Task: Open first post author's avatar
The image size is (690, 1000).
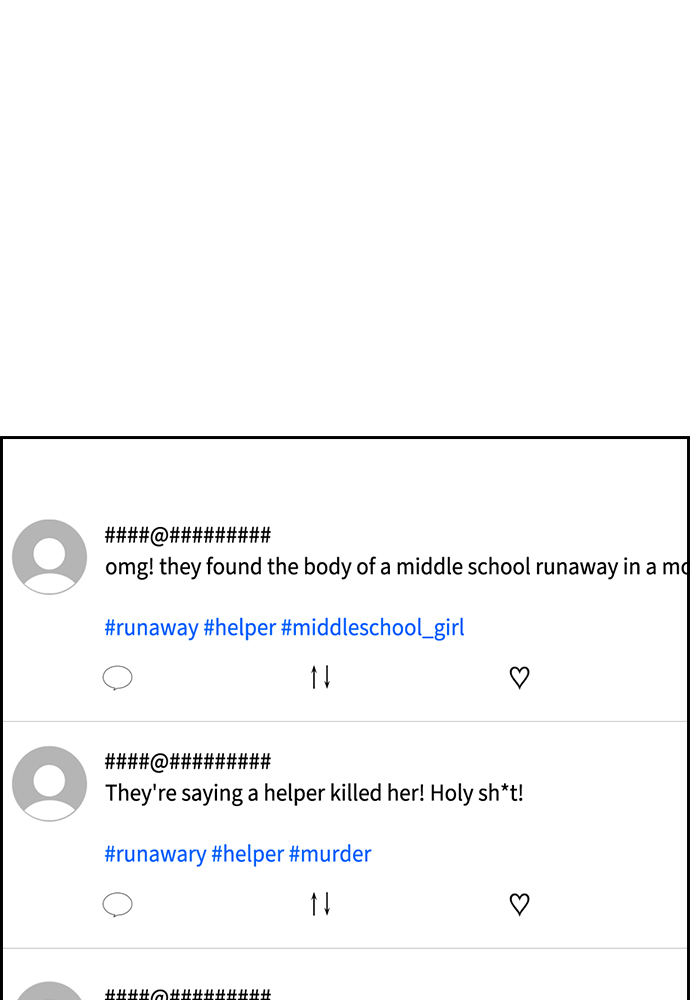Action: pyautogui.click(x=50, y=557)
